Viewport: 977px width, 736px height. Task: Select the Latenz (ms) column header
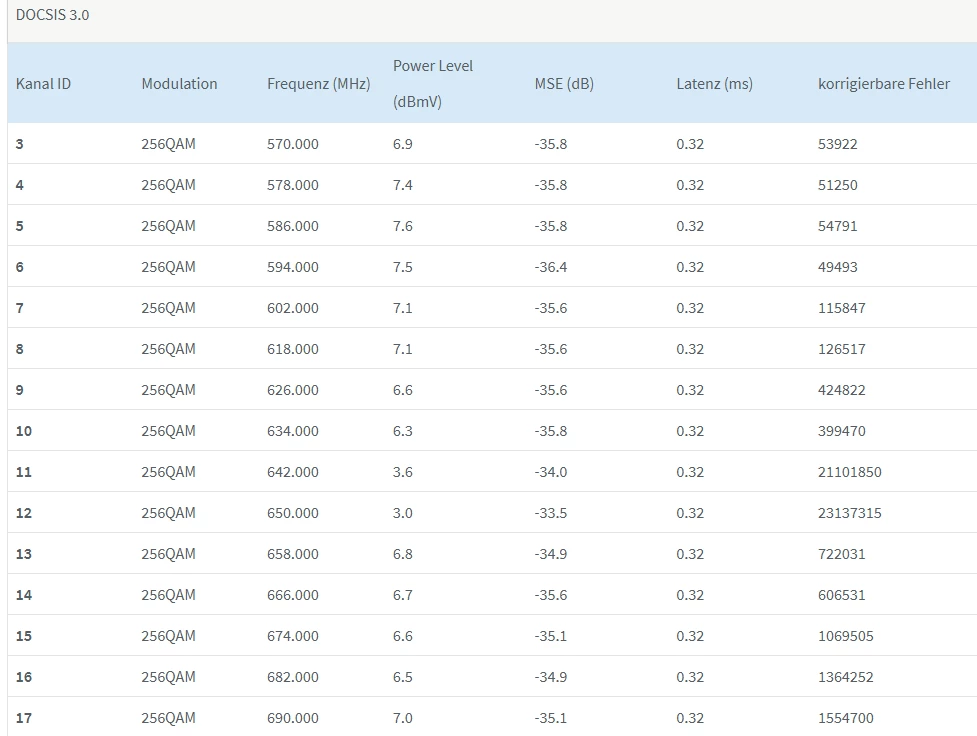[715, 84]
